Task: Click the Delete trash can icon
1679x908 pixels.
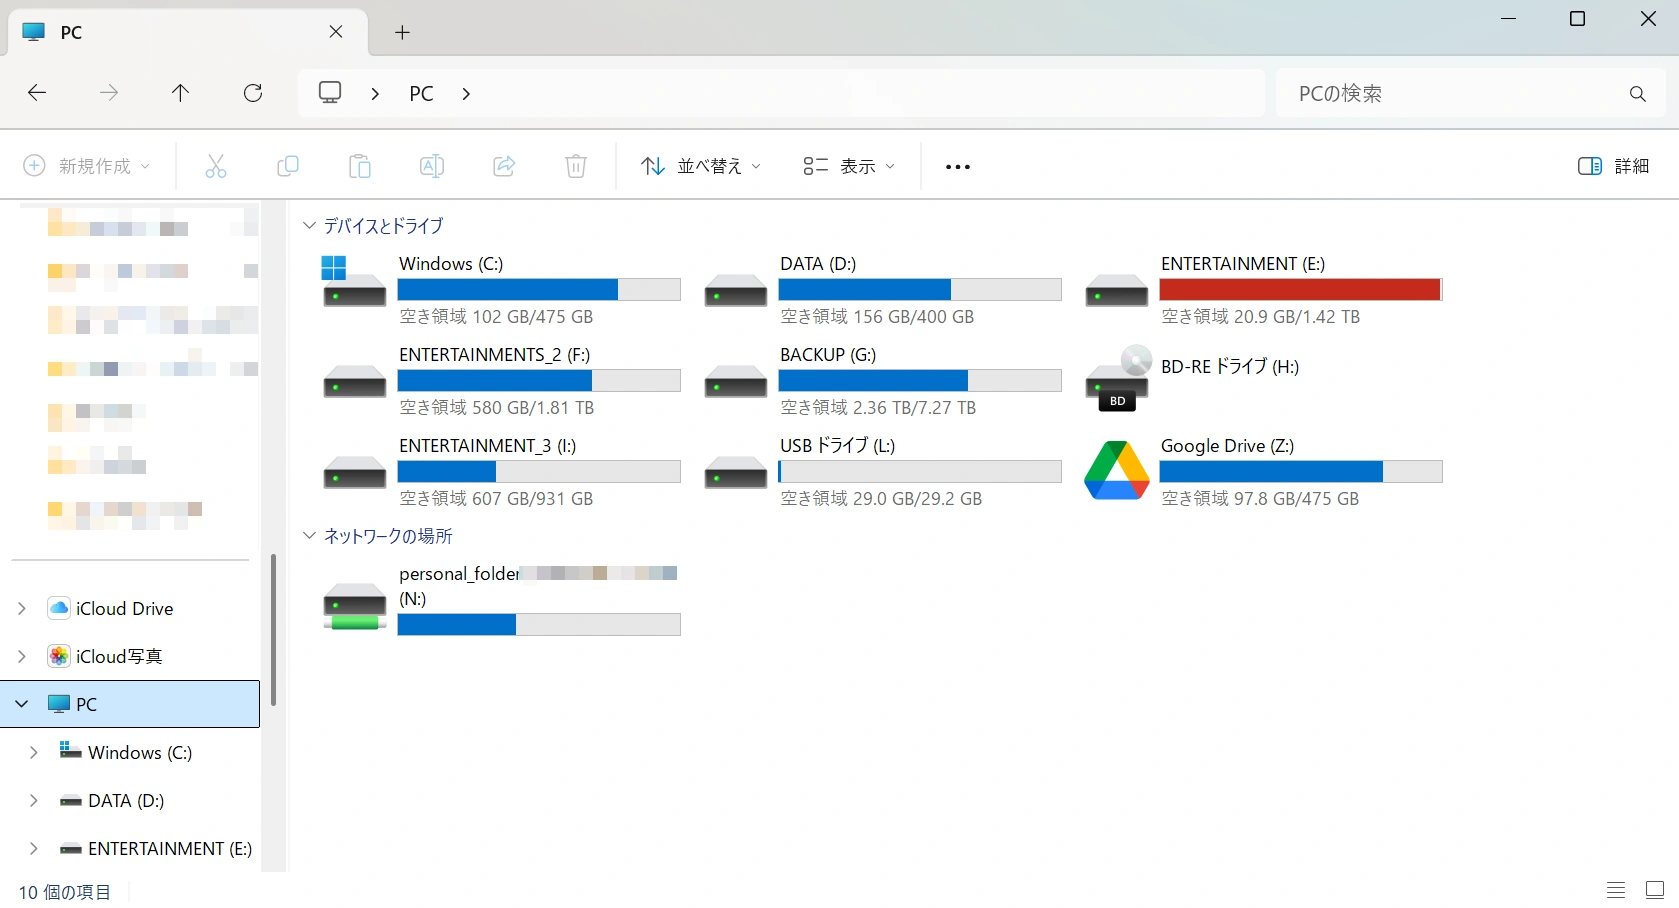Action: [576, 166]
